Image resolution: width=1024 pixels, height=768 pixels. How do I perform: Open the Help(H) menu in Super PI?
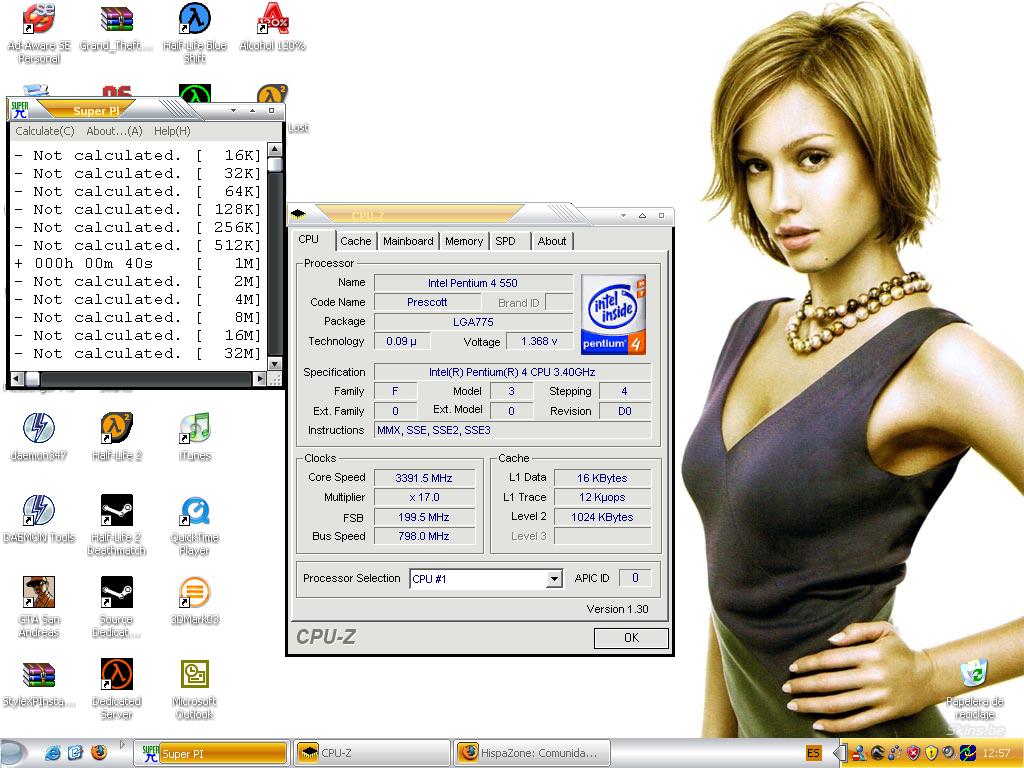172,131
